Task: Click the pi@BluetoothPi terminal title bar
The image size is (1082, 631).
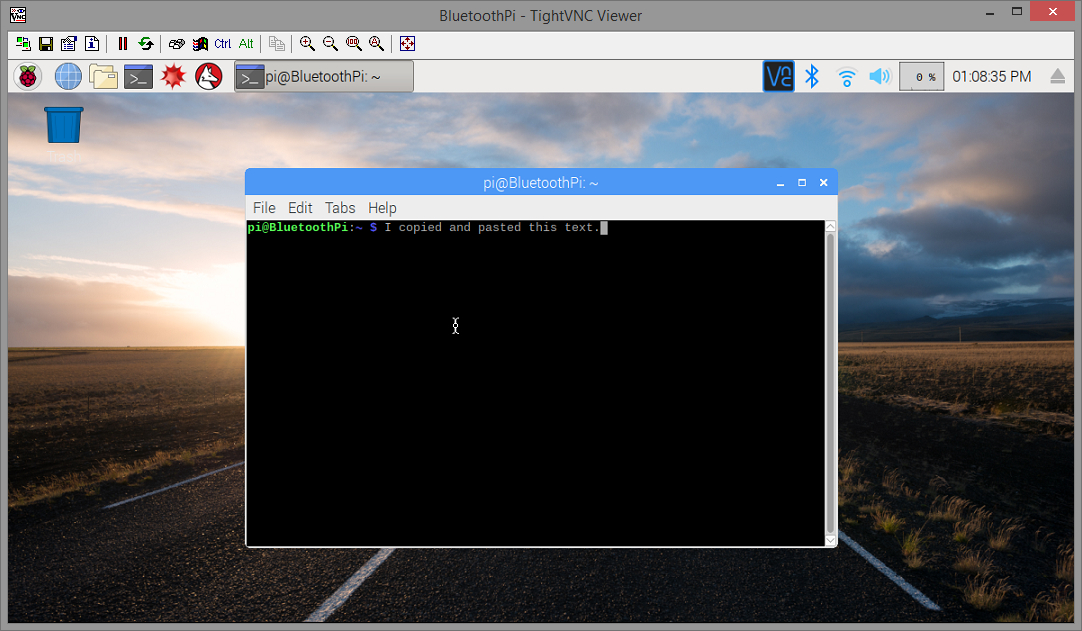Action: tap(541, 182)
